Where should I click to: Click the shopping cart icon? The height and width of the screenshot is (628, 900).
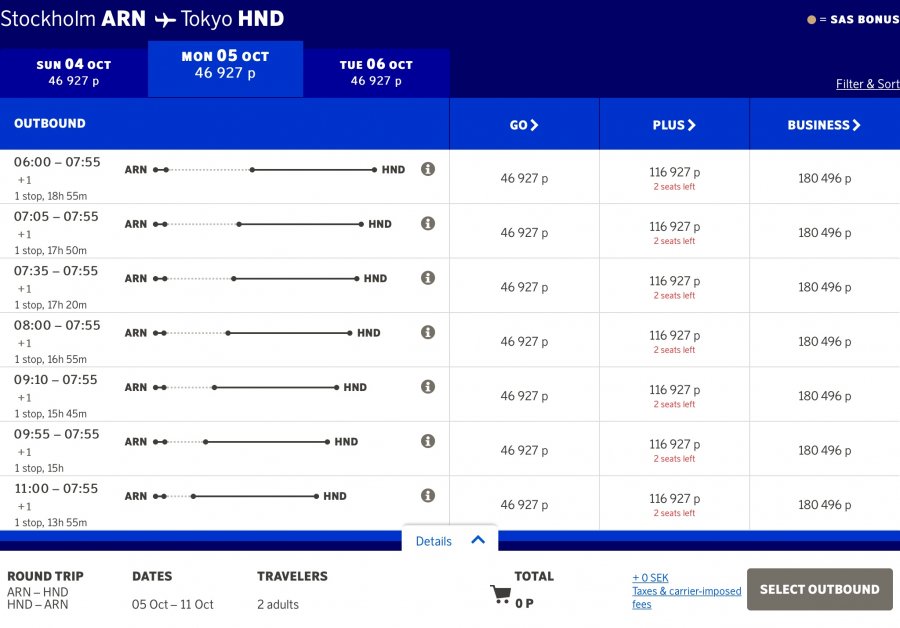pyautogui.click(x=500, y=595)
